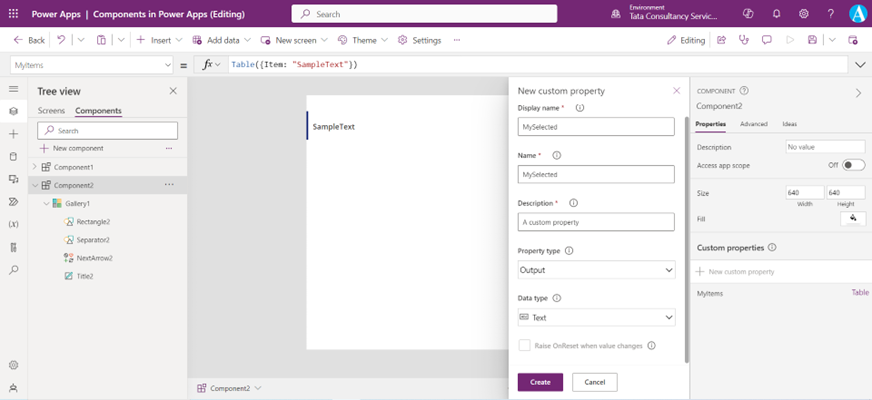The width and height of the screenshot is (872, 400).
Task: Click the Create button
Action: [x=540, y=382]
